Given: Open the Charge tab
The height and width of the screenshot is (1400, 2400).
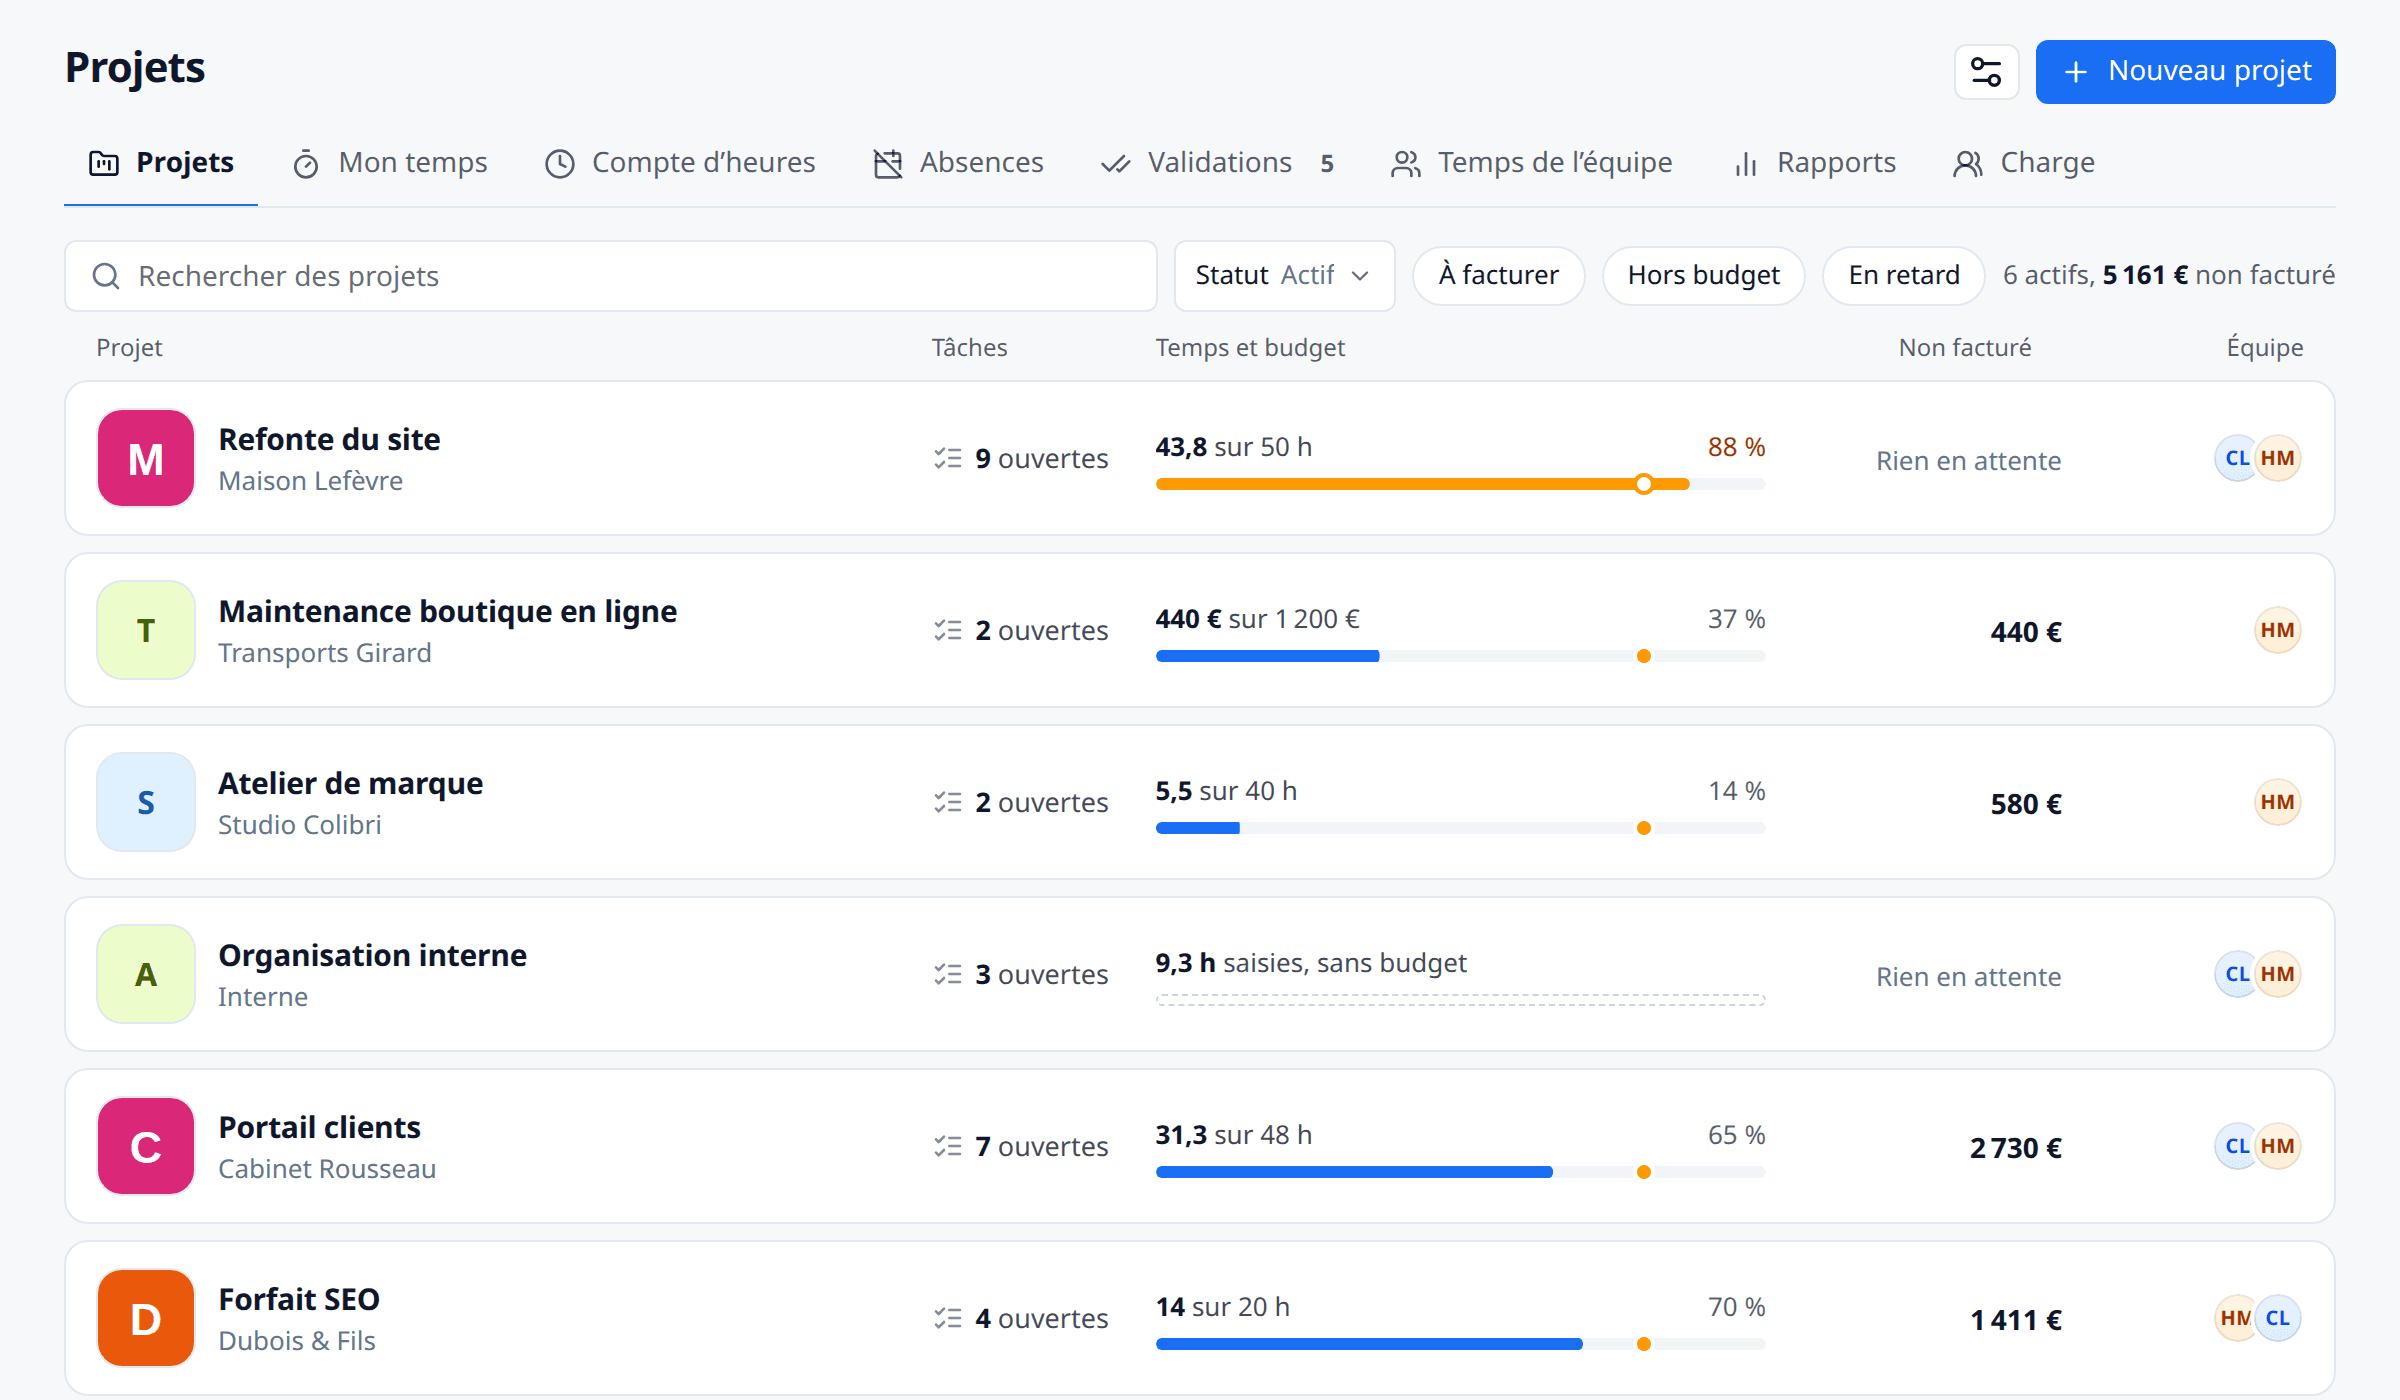Looking at the screenshot, I should pos(2023,163).
